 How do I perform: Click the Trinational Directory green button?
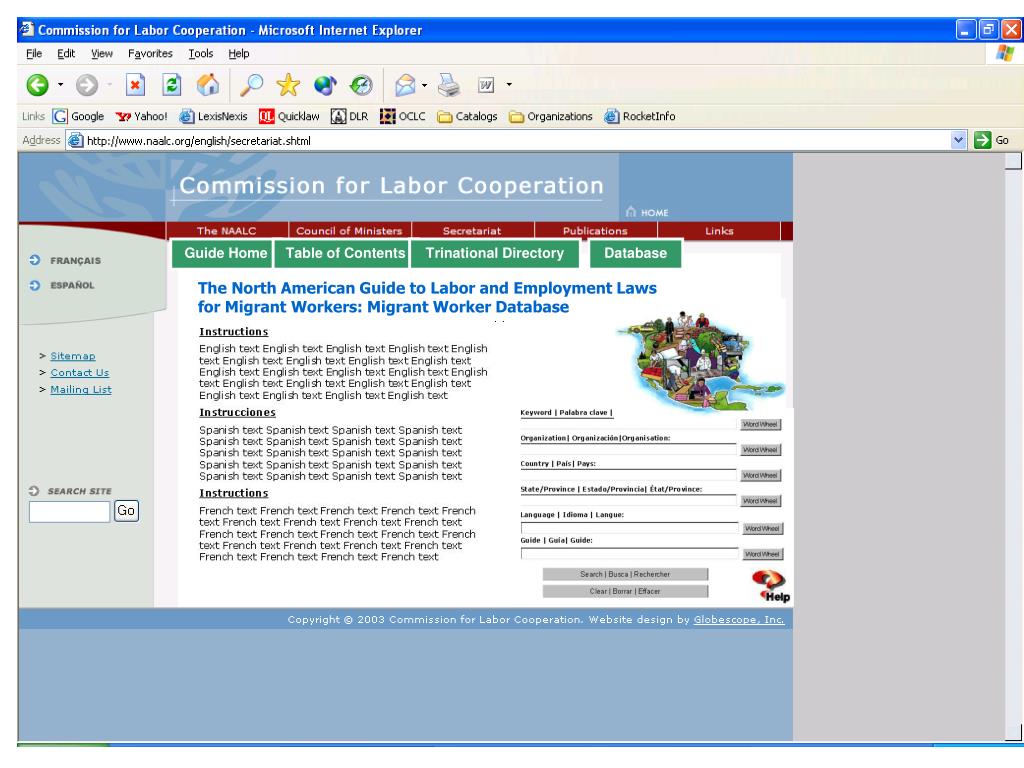point(494,253)
